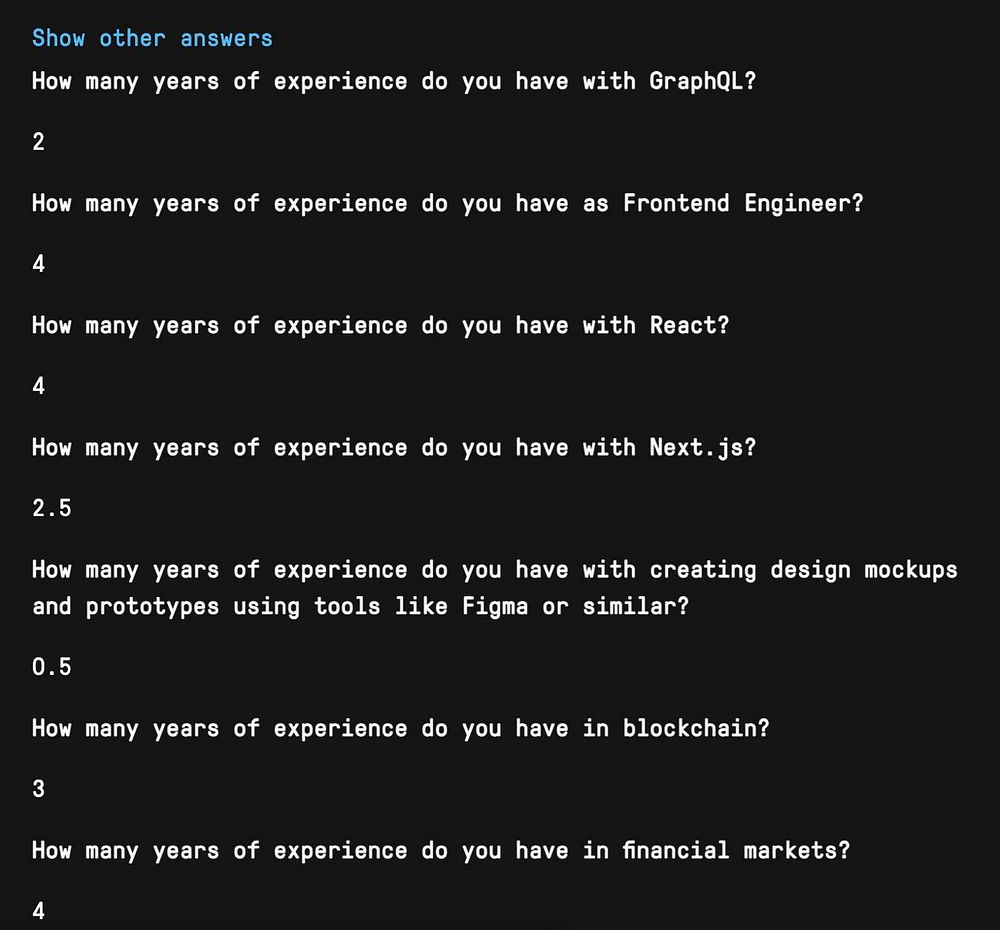Select the design mockups question first line
This screenshot has width=1000, height=930.
pos(495,570)
